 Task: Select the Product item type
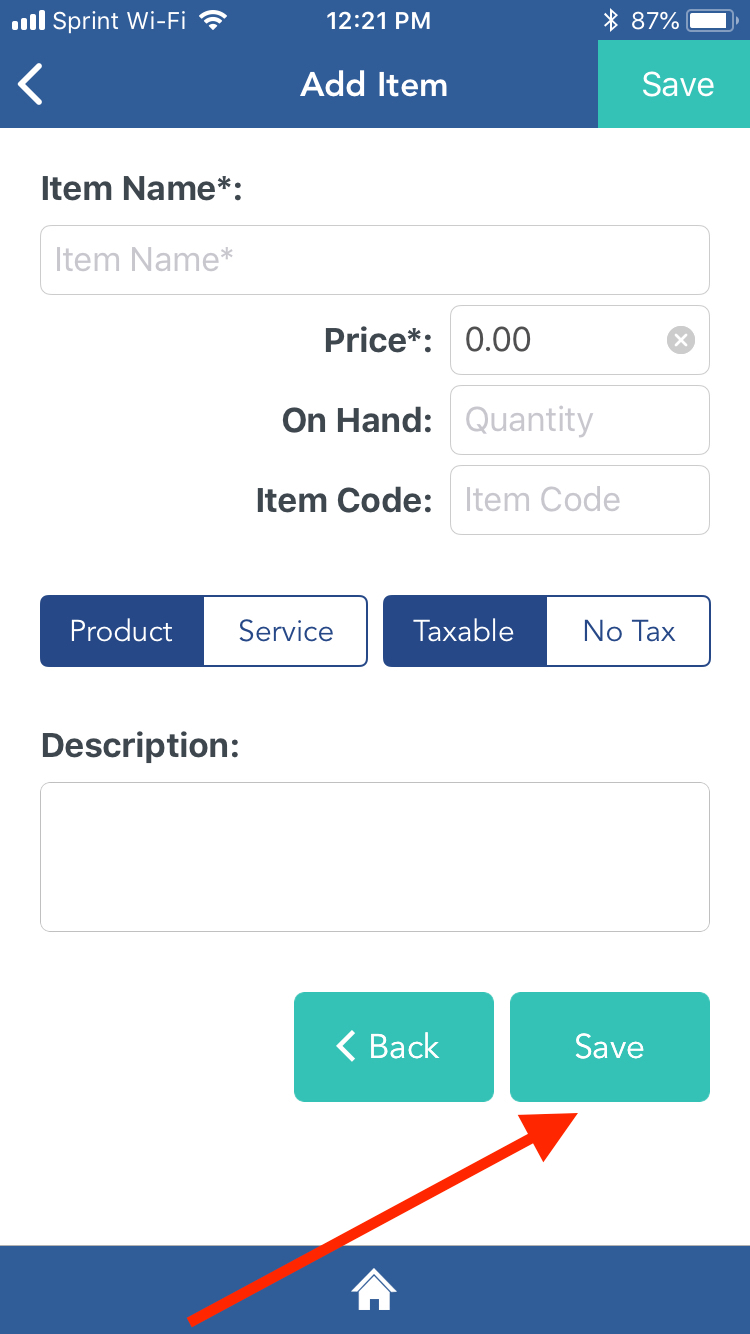122,631
